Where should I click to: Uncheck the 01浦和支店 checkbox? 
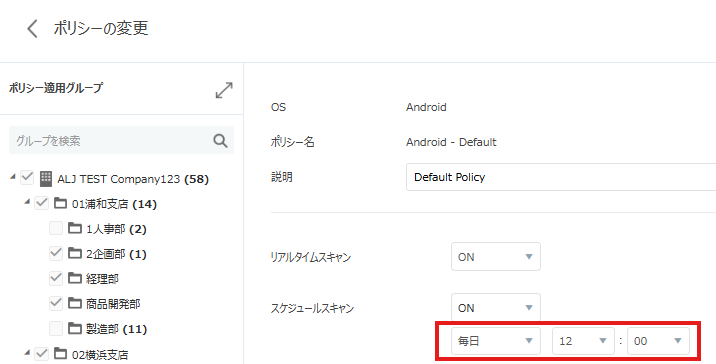pos(42,202)
